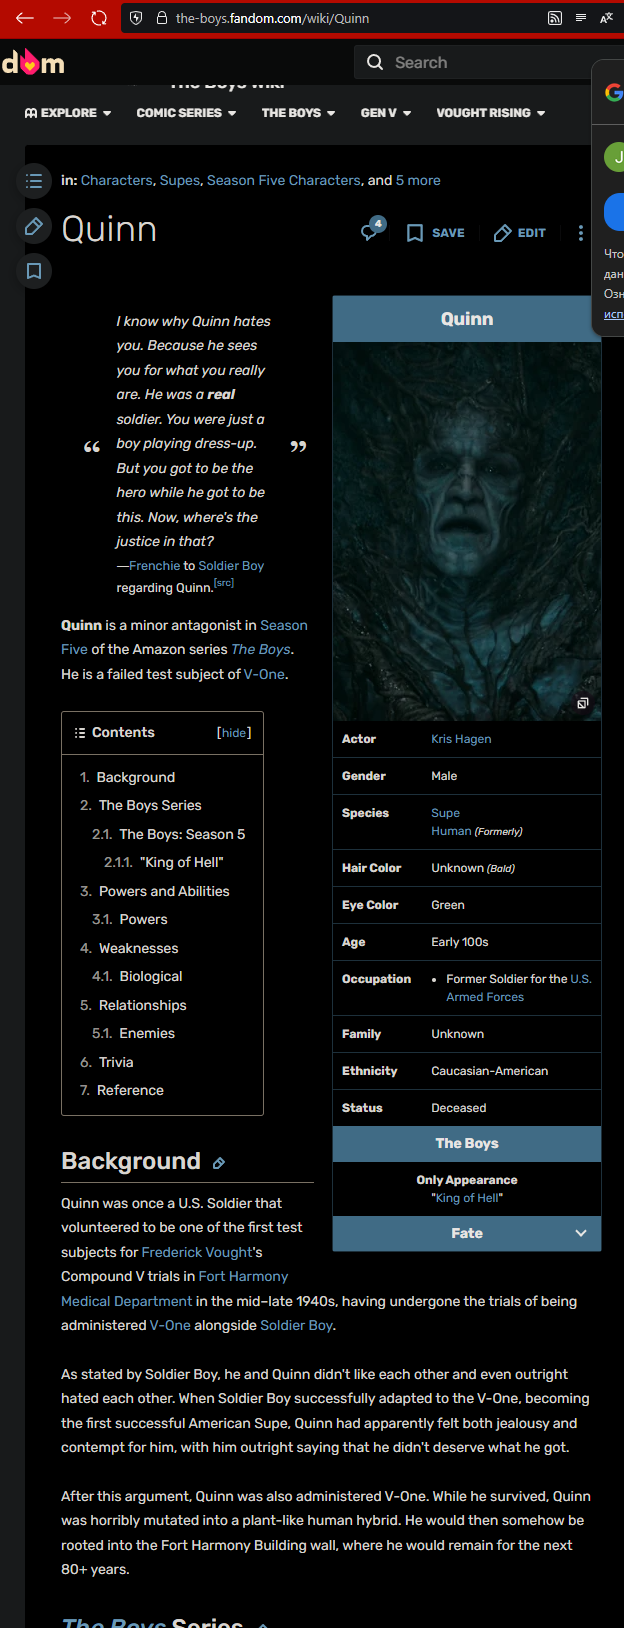Click the RSS feed icon in address bar
Viewport: 624px width, 1628px height.
click(555, 18)
